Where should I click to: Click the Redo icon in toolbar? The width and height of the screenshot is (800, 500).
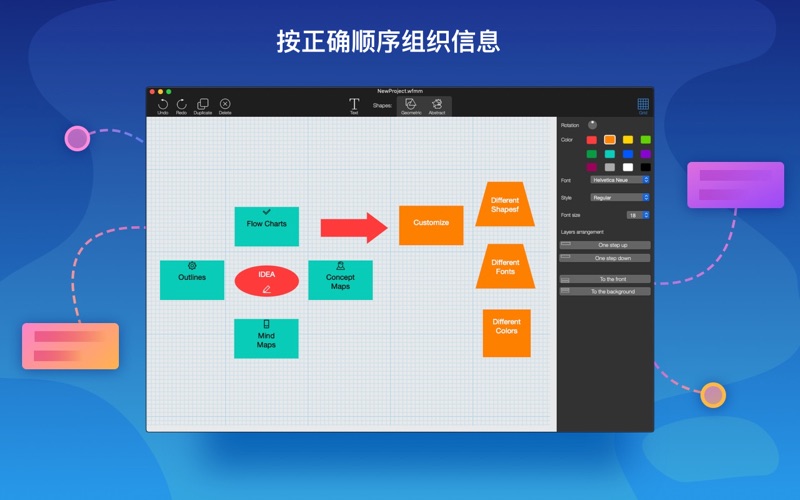tap(182, 105)
